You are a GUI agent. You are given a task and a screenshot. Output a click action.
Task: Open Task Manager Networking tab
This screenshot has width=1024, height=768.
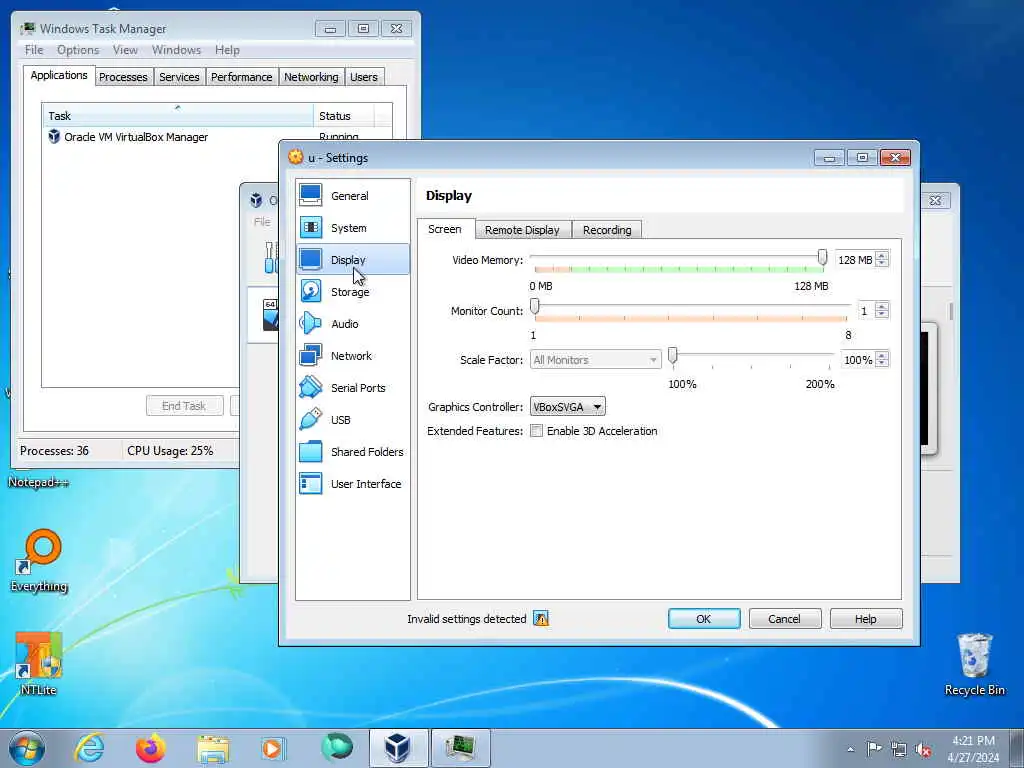click(x=311, y=77)
